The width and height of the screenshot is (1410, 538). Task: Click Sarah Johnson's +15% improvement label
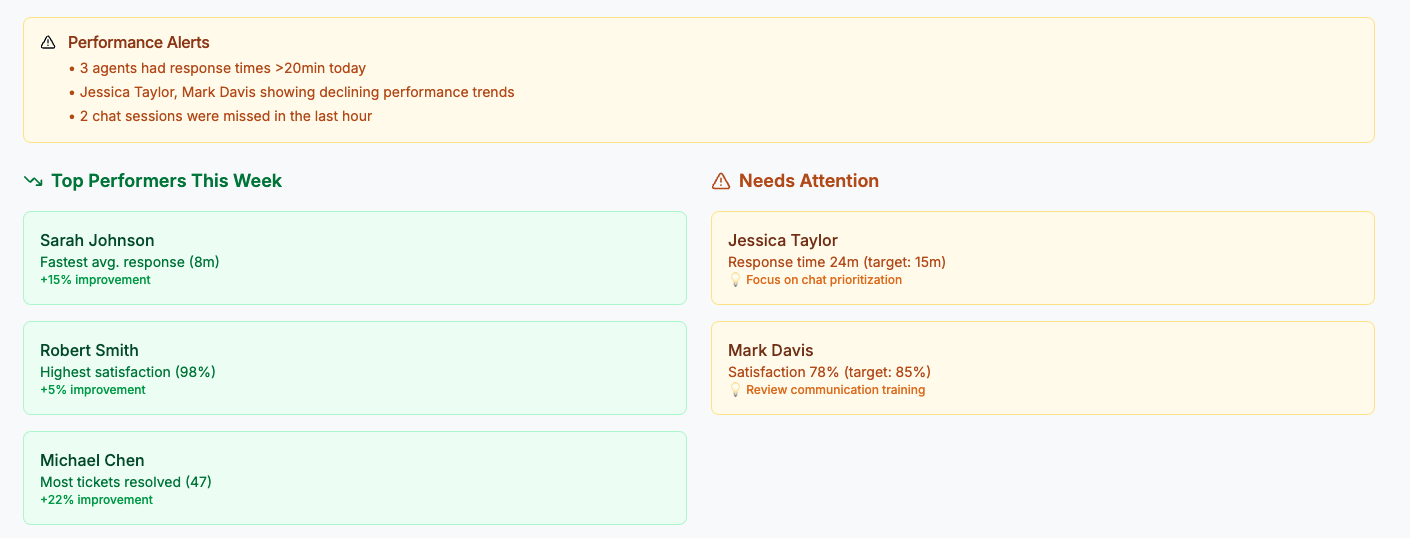95,280
